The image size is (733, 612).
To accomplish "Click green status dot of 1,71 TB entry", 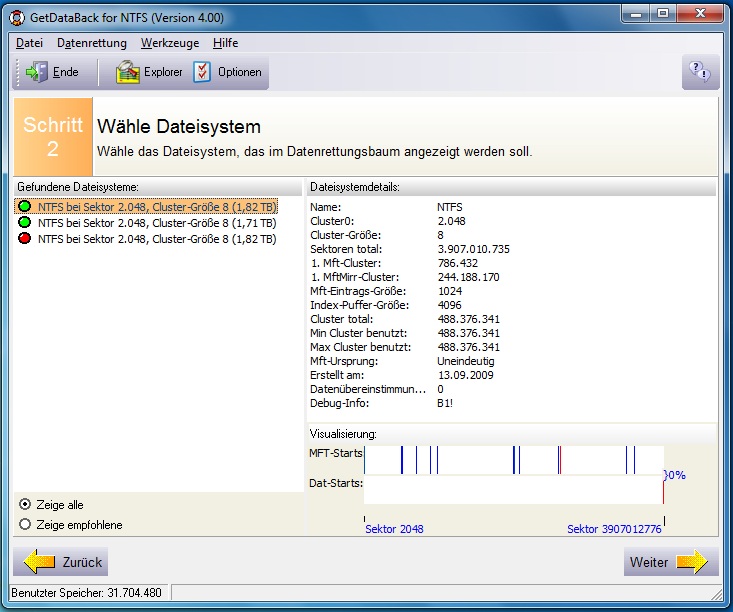I will [24, 223].
